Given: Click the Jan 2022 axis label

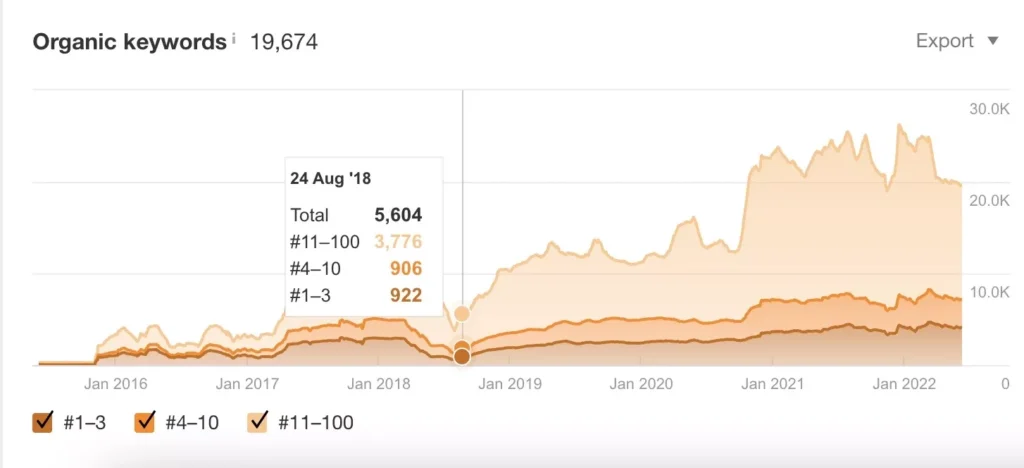Looking at the screenshot, I should [x=902, y=383].
